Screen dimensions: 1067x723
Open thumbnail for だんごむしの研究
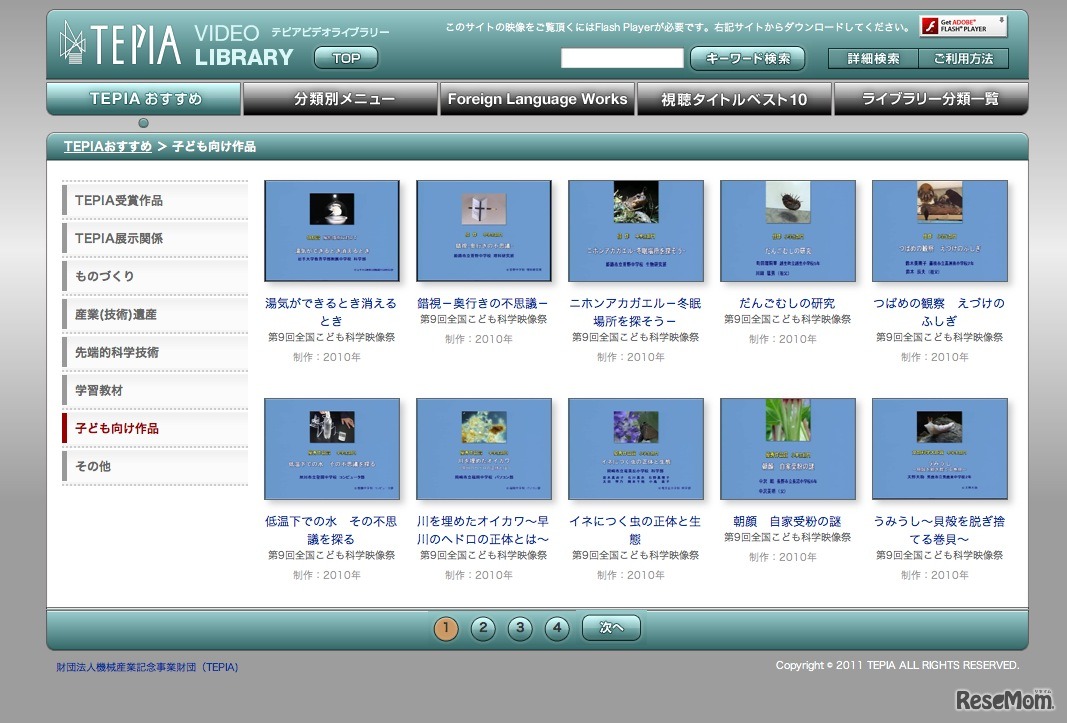(788, 231)
